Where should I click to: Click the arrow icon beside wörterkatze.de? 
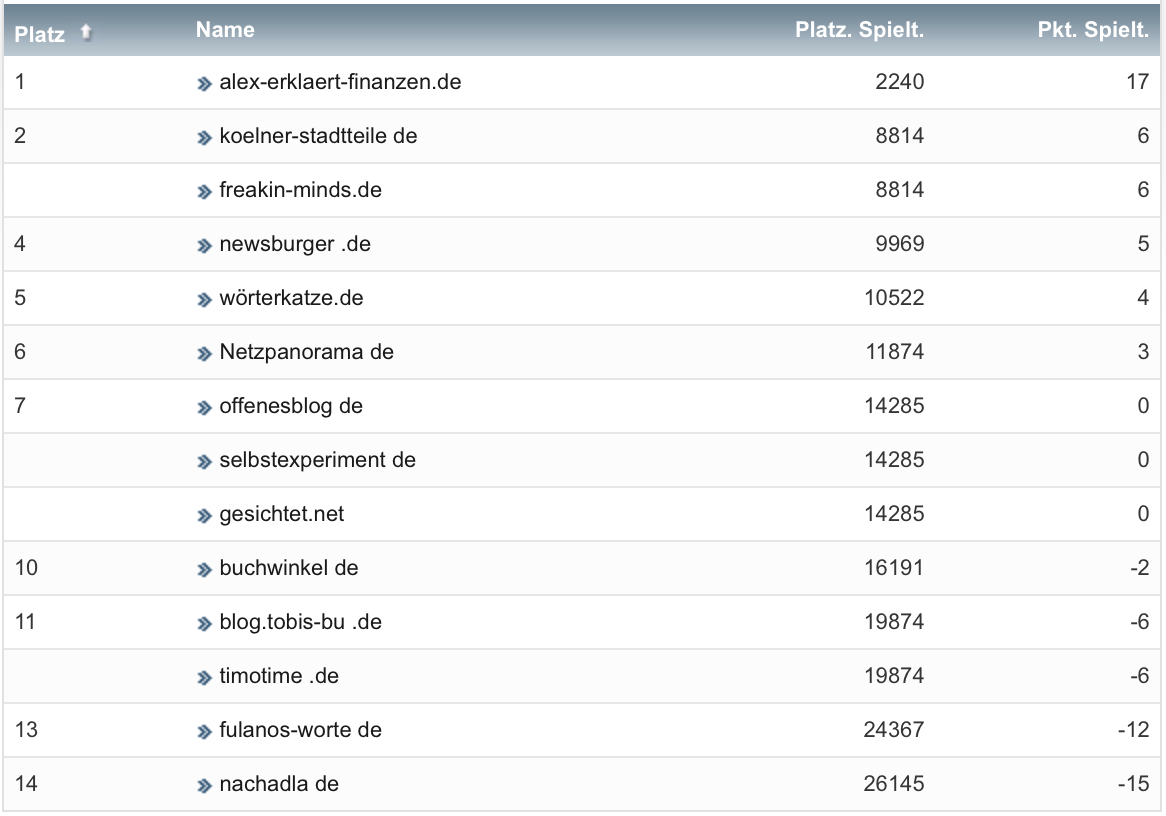(x=204, y=299)
